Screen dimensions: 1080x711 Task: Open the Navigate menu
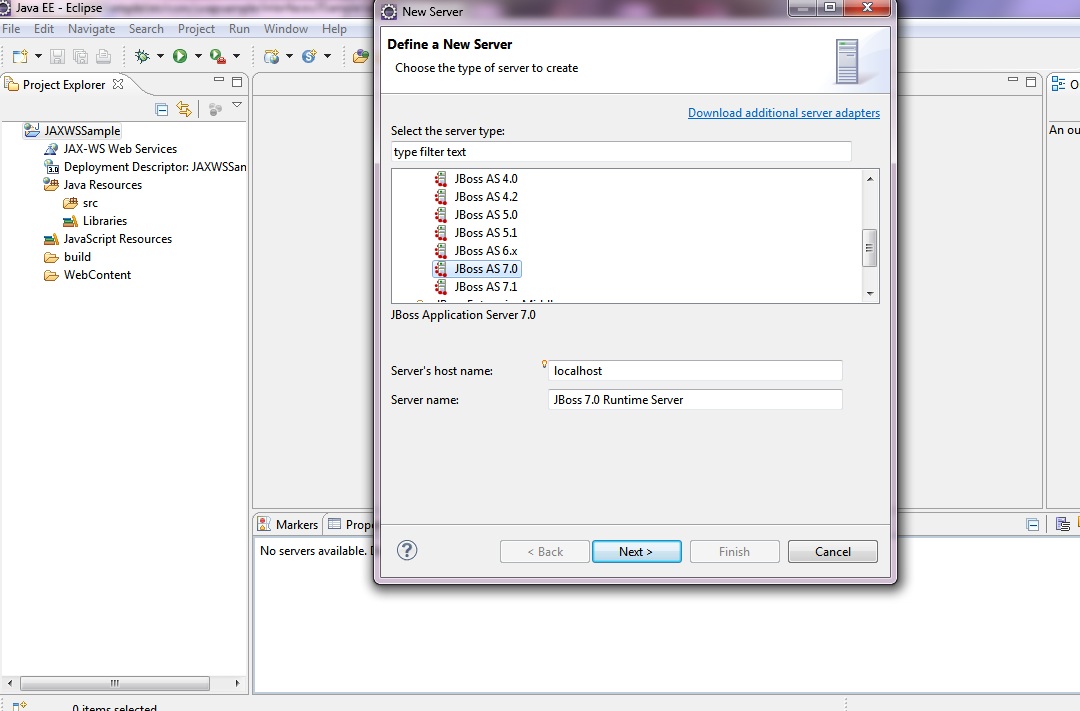pos(91,29)
